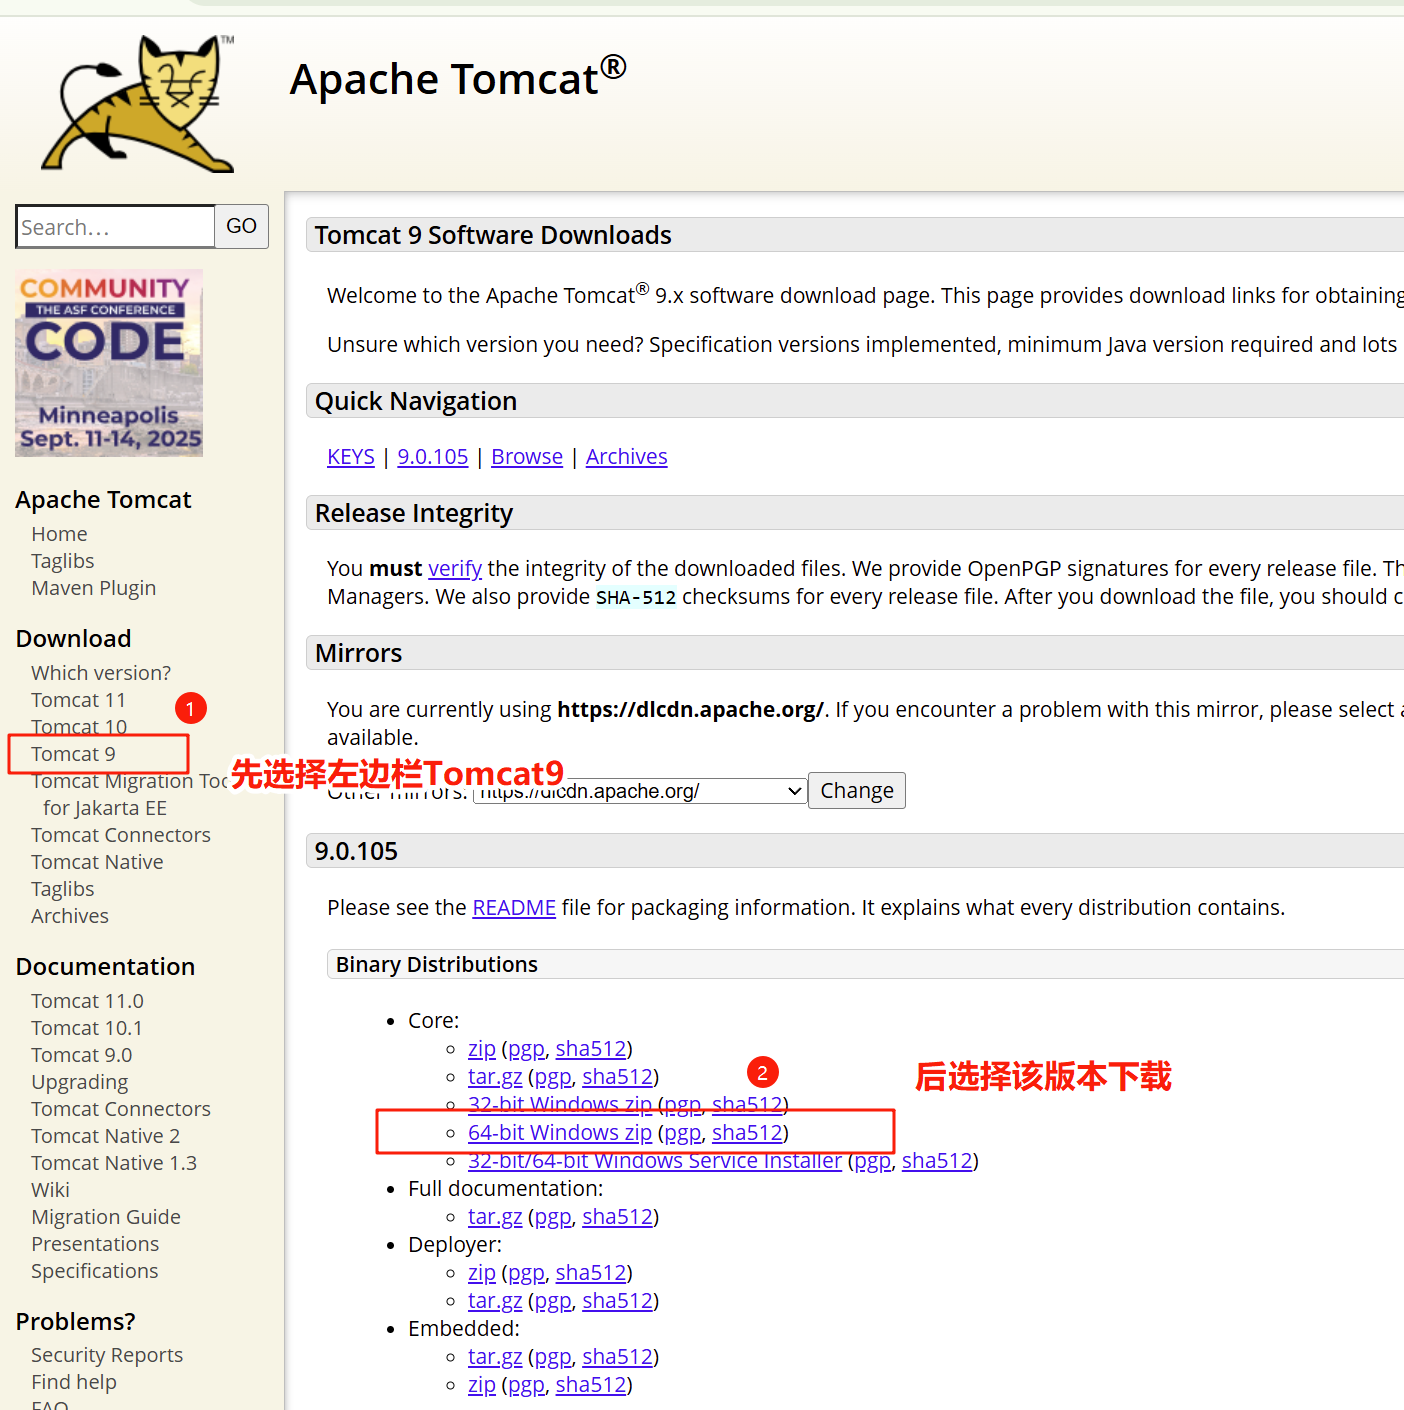This screenshot has width=1404, height=1410.
Task: Open the verify integrity link
Action: (x=455, y=569)
